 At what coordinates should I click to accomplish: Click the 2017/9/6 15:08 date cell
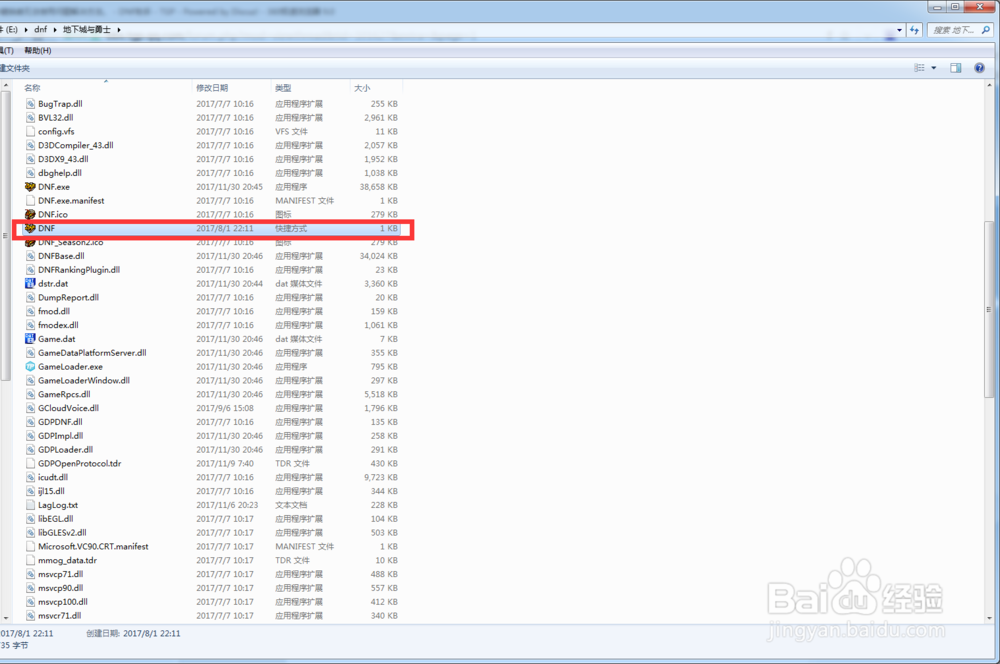coord(225,408)
